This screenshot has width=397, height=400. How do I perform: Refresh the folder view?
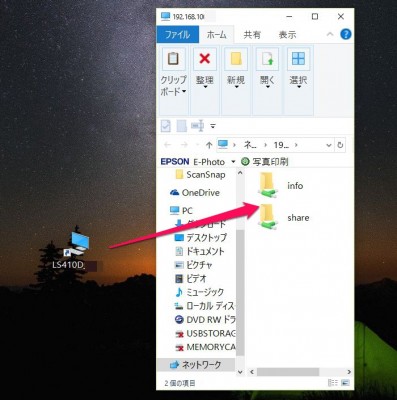point(340,145)
